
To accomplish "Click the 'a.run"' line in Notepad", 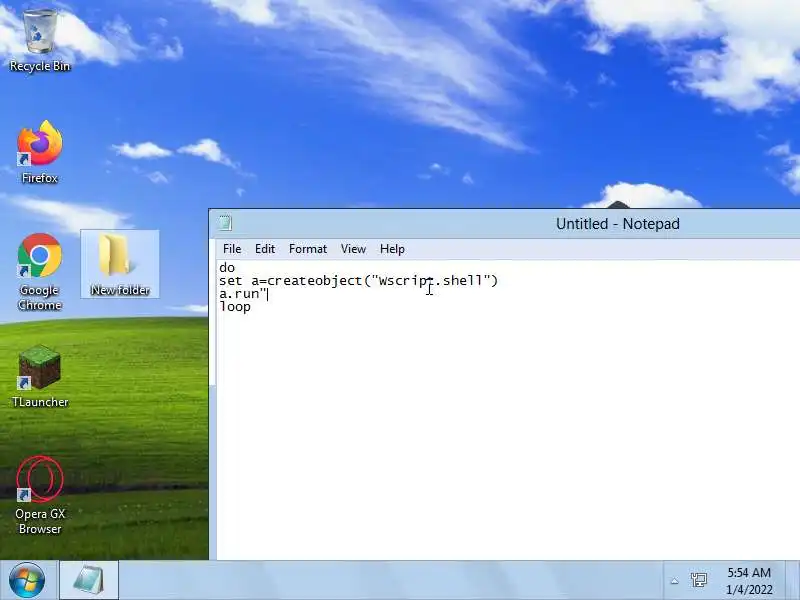I will pos(243,294).
